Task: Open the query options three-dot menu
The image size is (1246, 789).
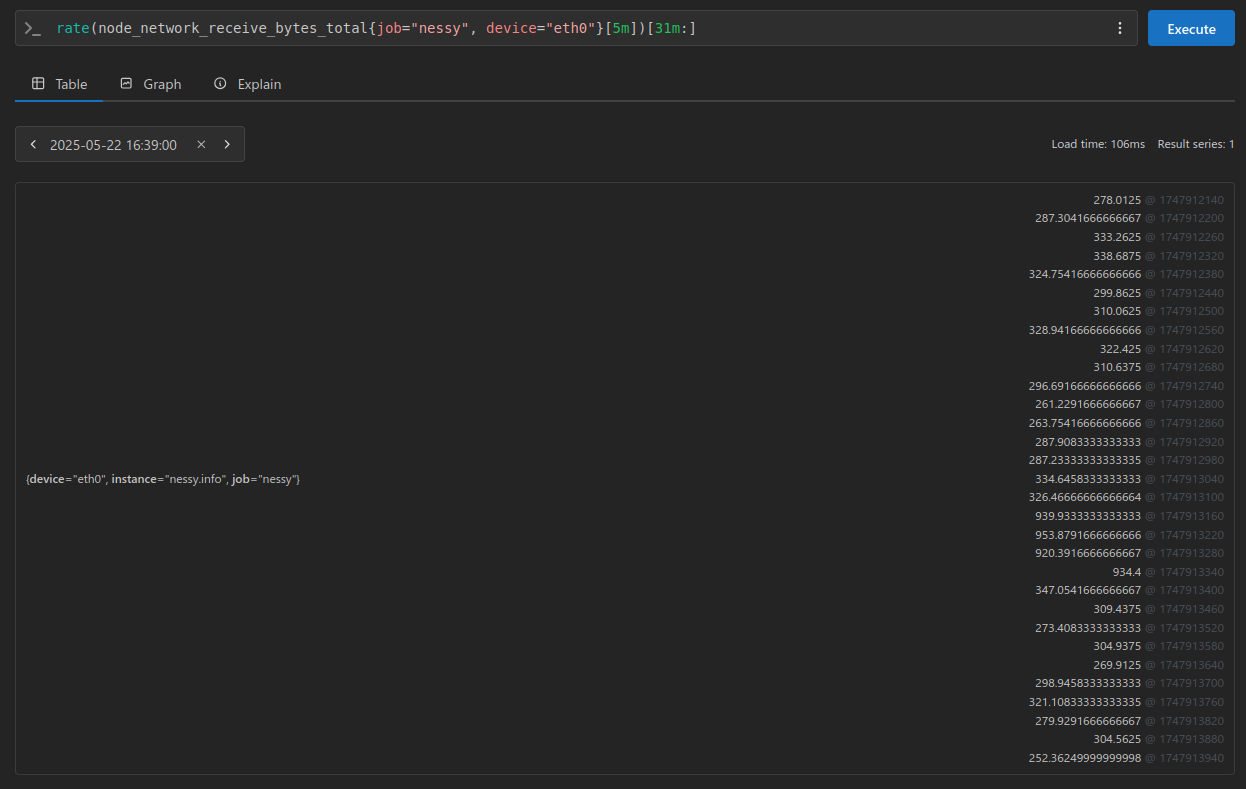Action: [x=1120, y=29]
